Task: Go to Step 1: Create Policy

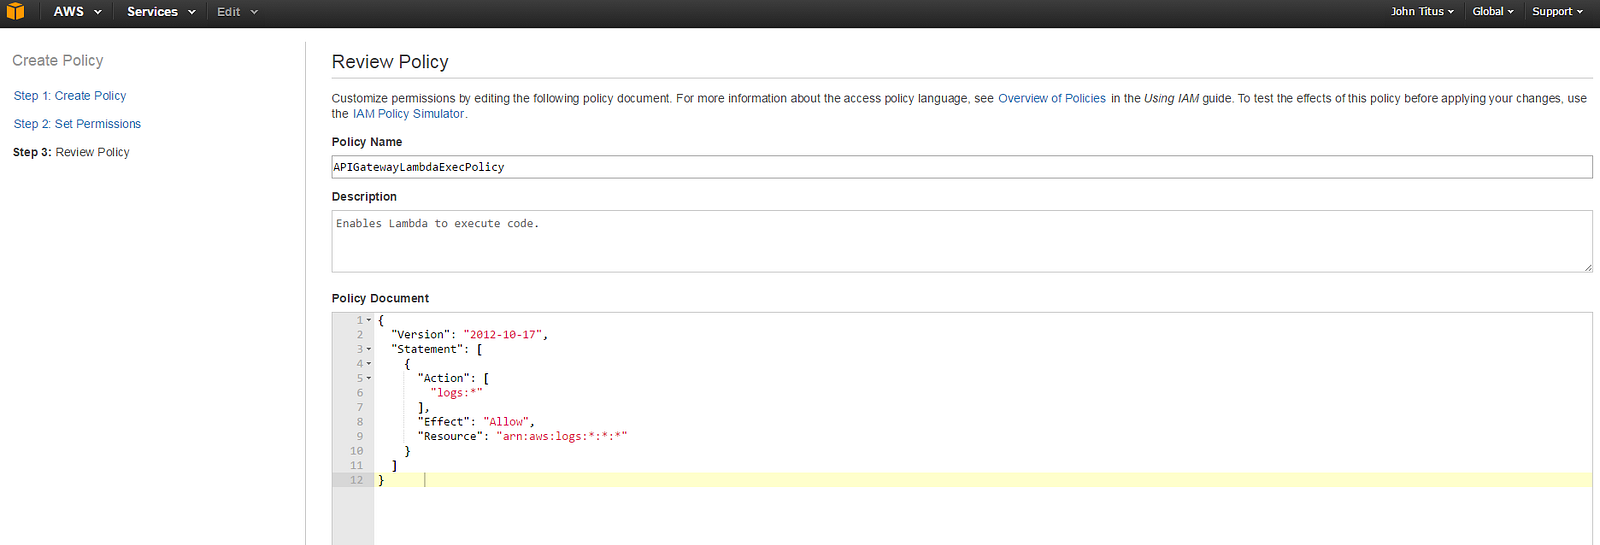Action: (70, 96)
